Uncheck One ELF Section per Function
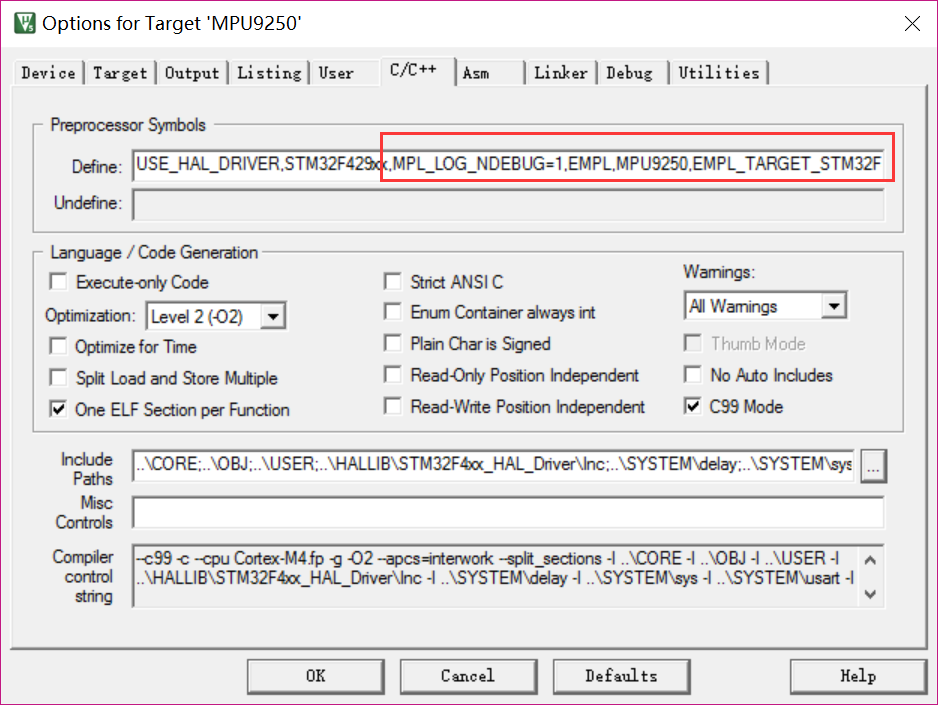This screenshot has height=705, width=938. pyautogui.click(x=59, y=410)
